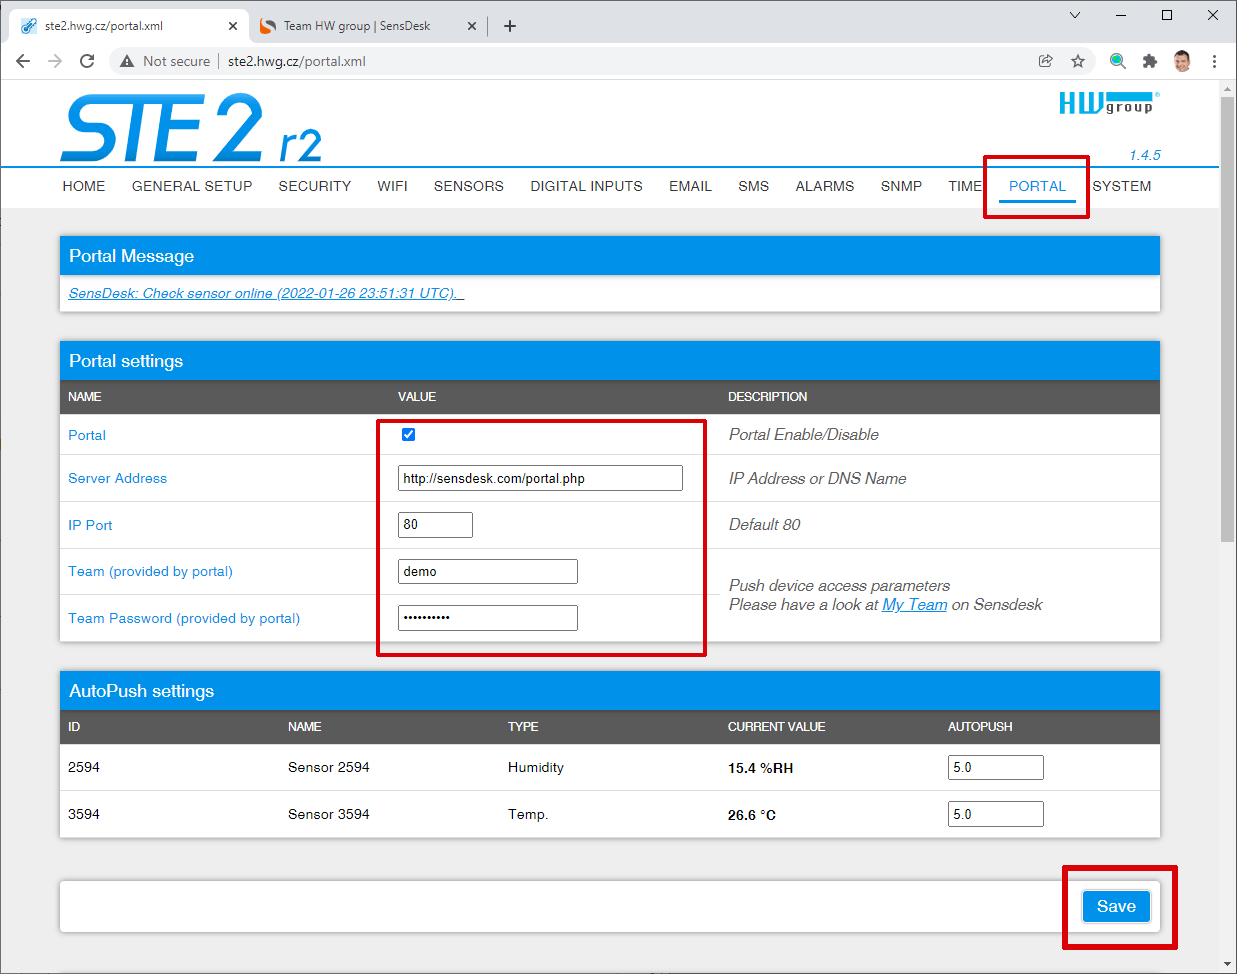Click Team Password (provided by portal) label
Image resolution: width=1237 pixels, height=974 pixels.
pyautogui.click(x=184, y=618)
